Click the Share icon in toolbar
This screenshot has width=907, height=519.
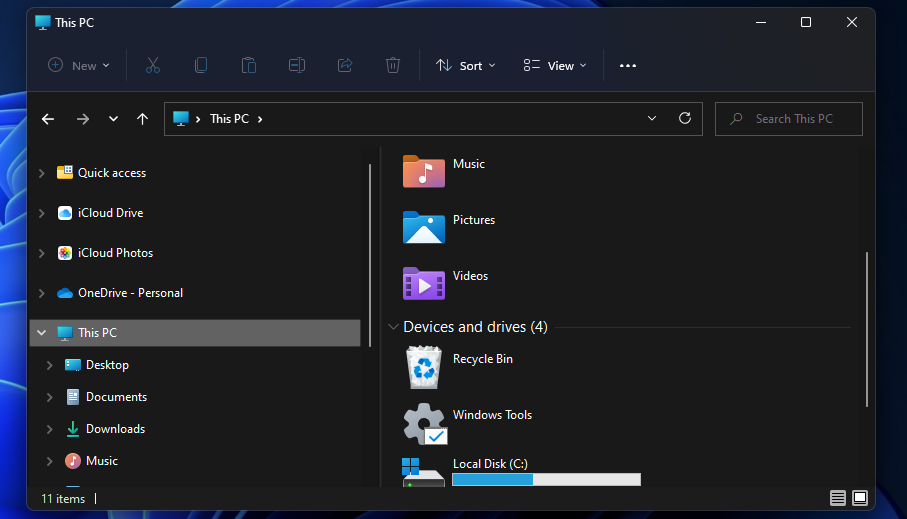(x=345, y=65)
